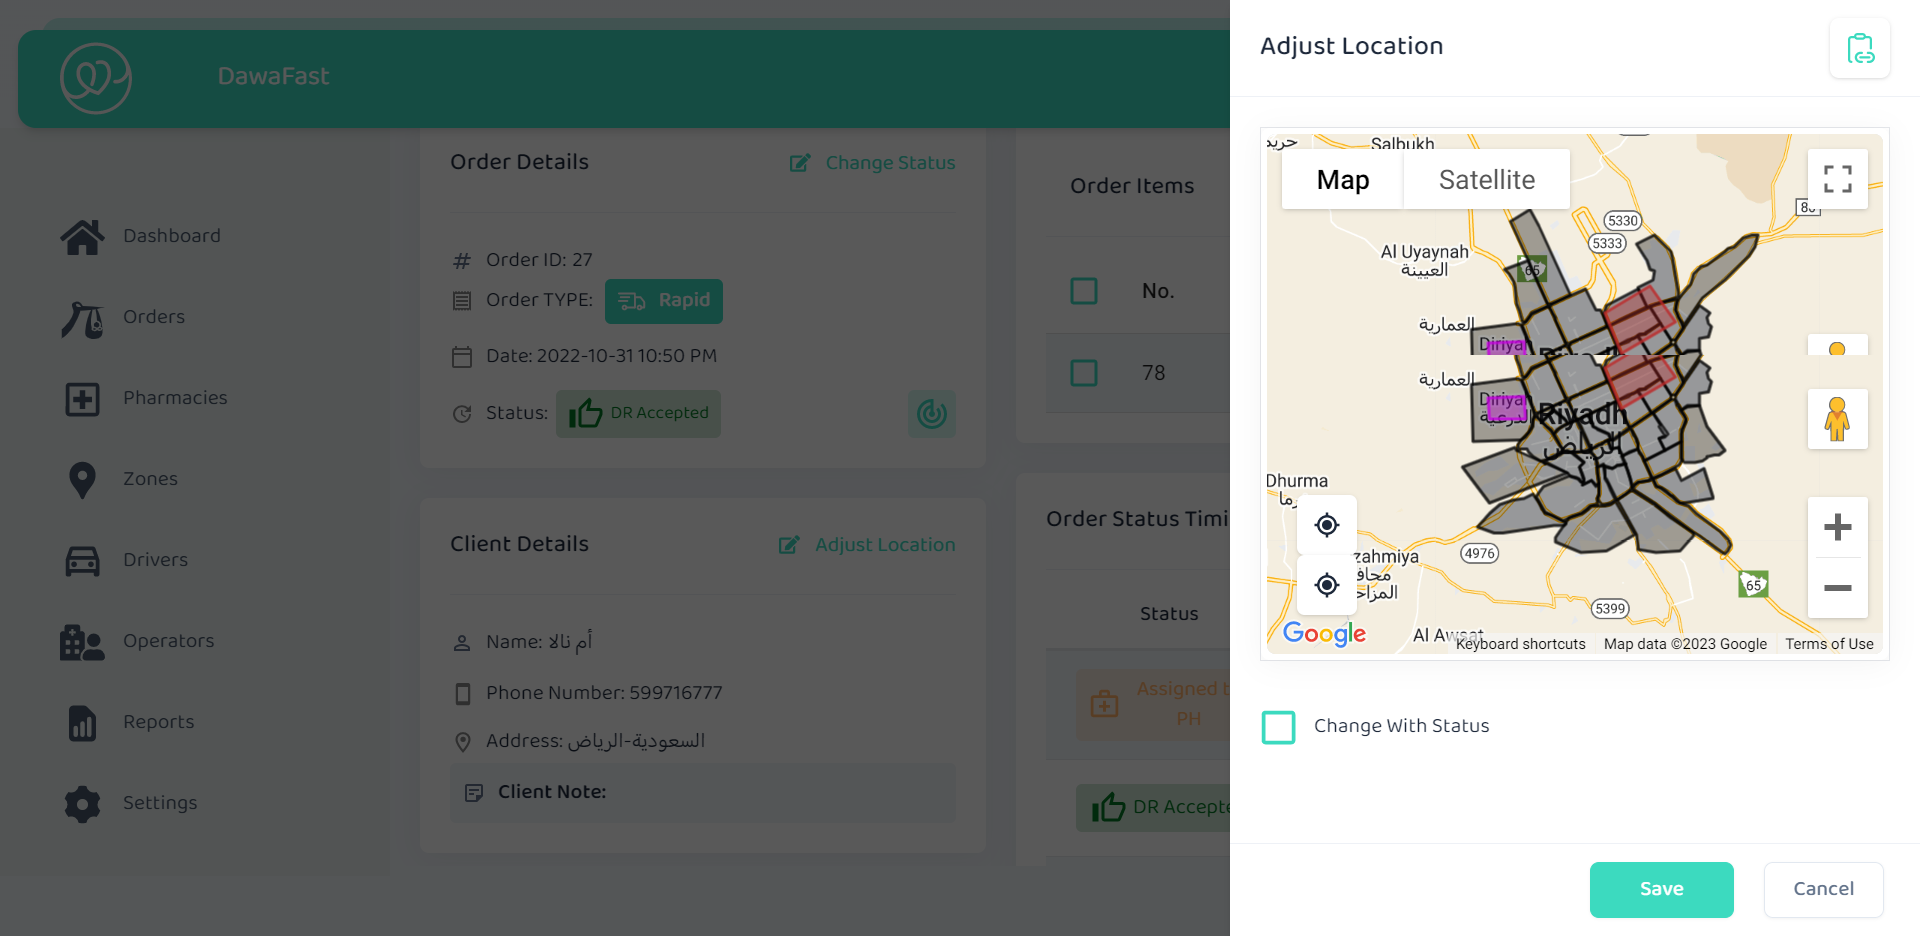
Task: Cancel the Adjust Location panel
Action: (1823, 889)
